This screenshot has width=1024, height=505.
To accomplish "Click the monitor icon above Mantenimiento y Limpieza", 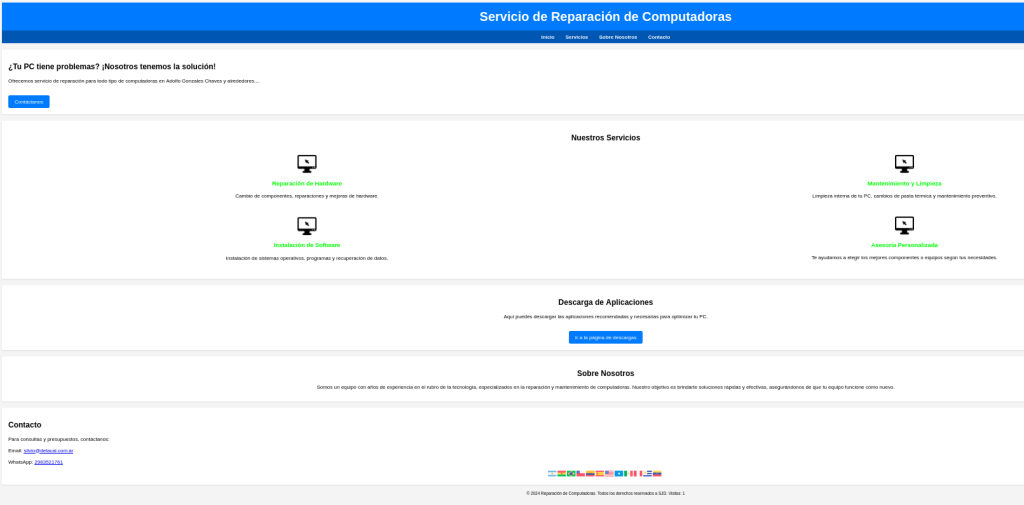I will pos(904,163).
